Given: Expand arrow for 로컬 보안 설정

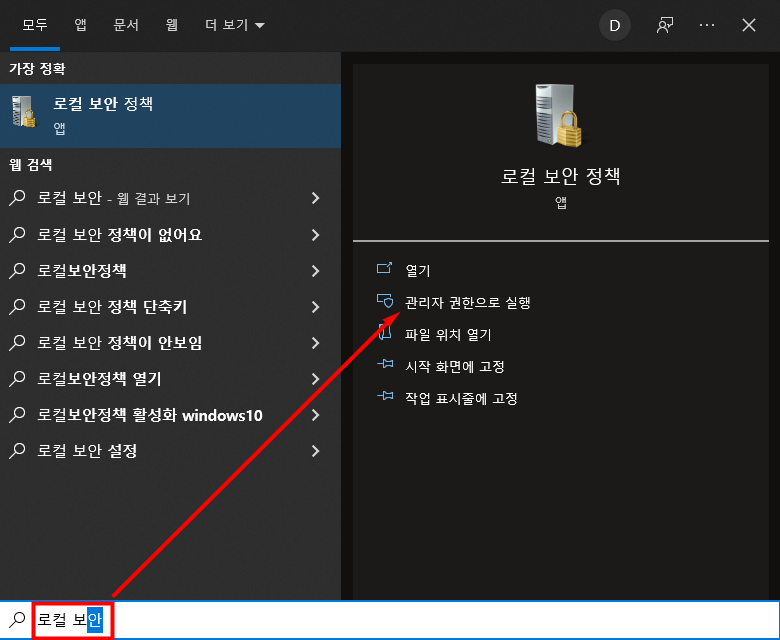Looking at the screenshot, I should coord(315,451).
